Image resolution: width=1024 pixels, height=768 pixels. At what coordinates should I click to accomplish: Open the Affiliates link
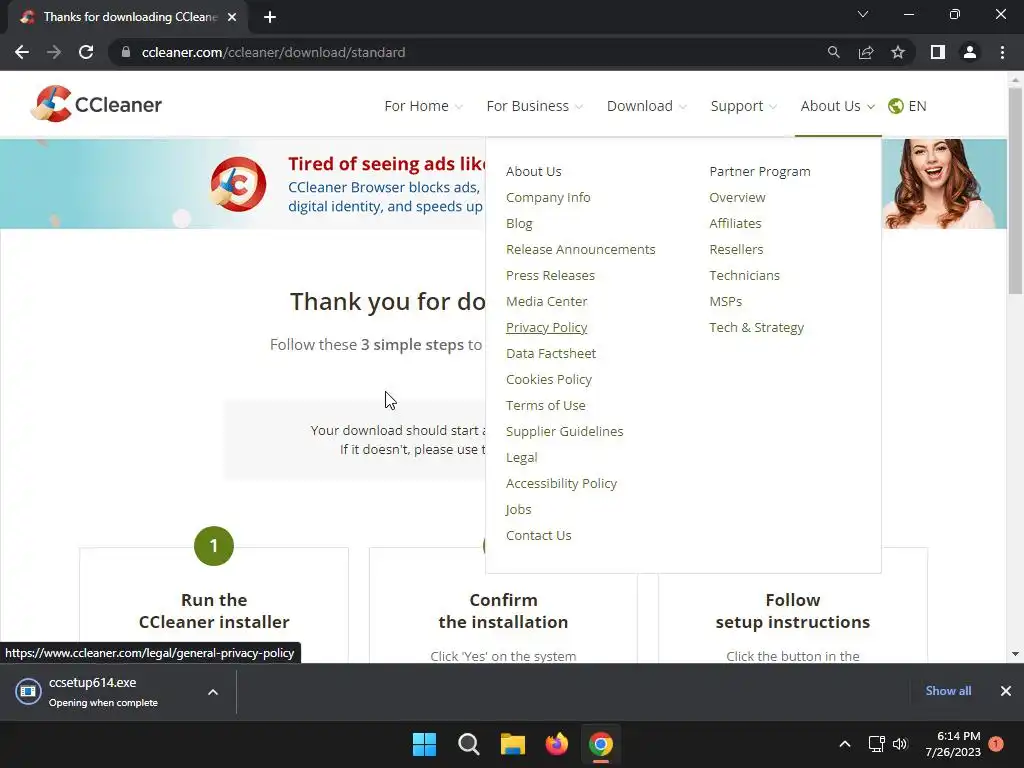[x=735, y=223]
